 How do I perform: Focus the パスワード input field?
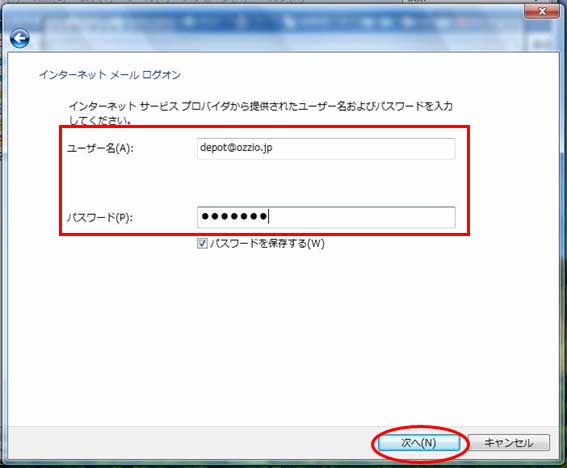[x=326, y=217]
